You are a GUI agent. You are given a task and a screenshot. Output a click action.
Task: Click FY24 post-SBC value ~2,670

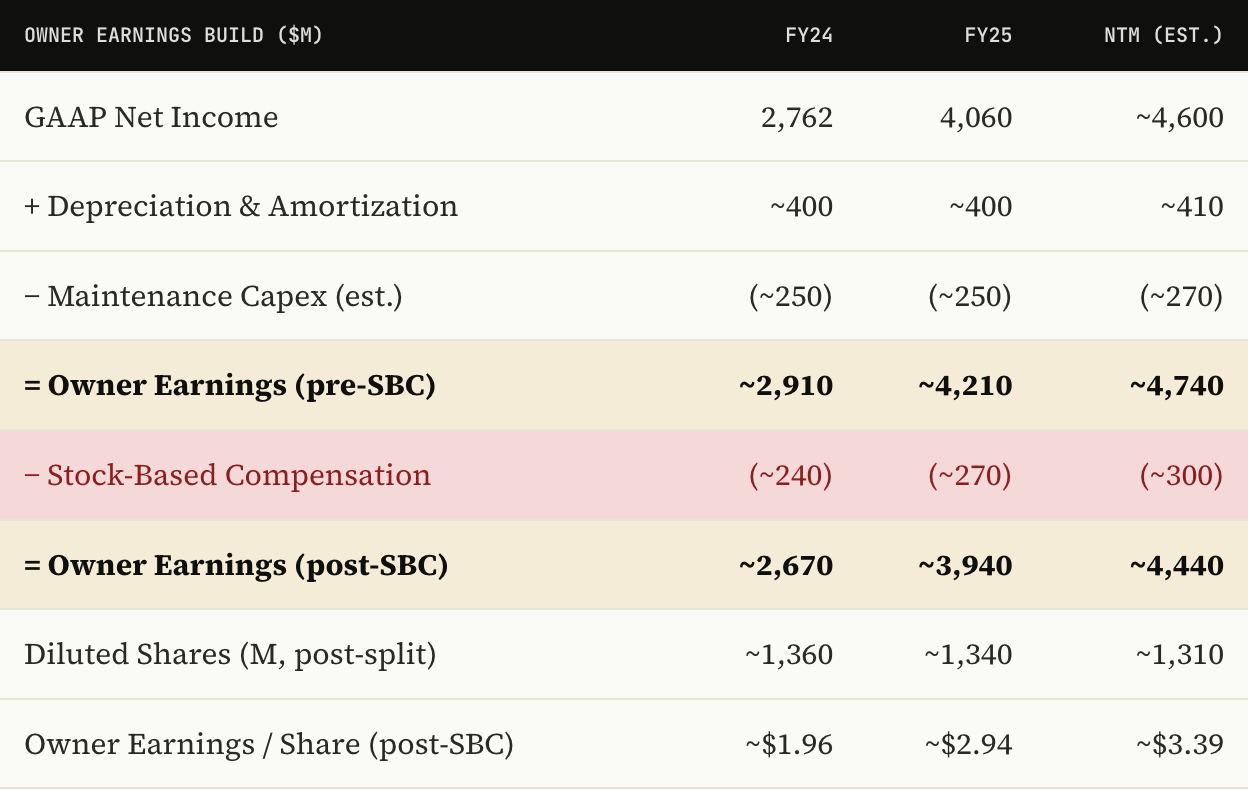pyautogui.click(x=786, y=565)
